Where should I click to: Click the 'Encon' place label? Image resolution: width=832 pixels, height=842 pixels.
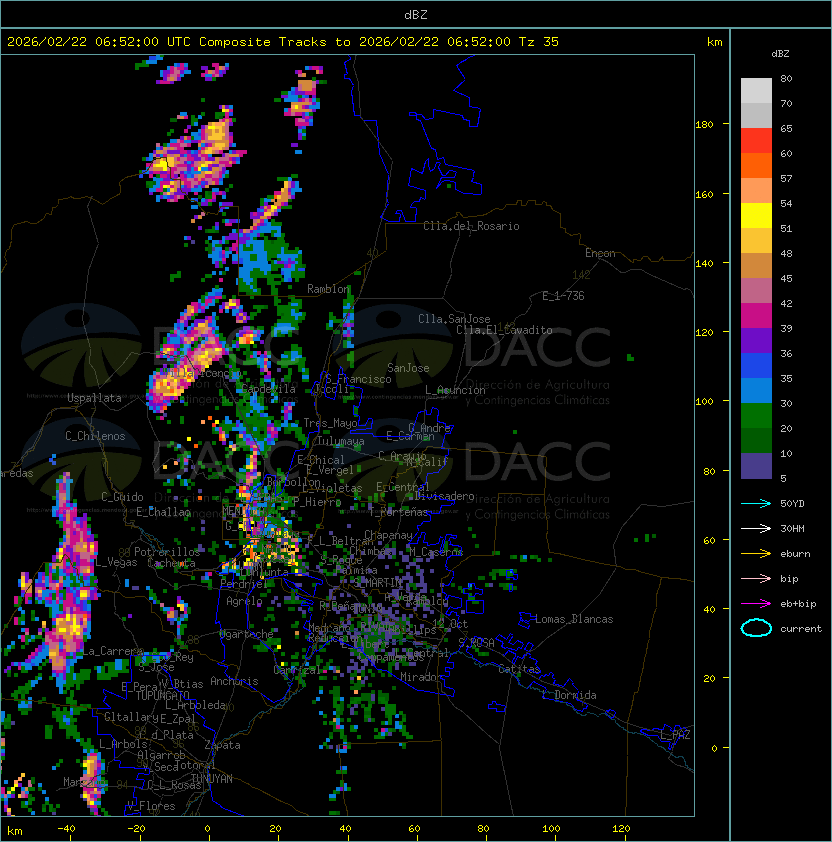click(x=600, y=253)
